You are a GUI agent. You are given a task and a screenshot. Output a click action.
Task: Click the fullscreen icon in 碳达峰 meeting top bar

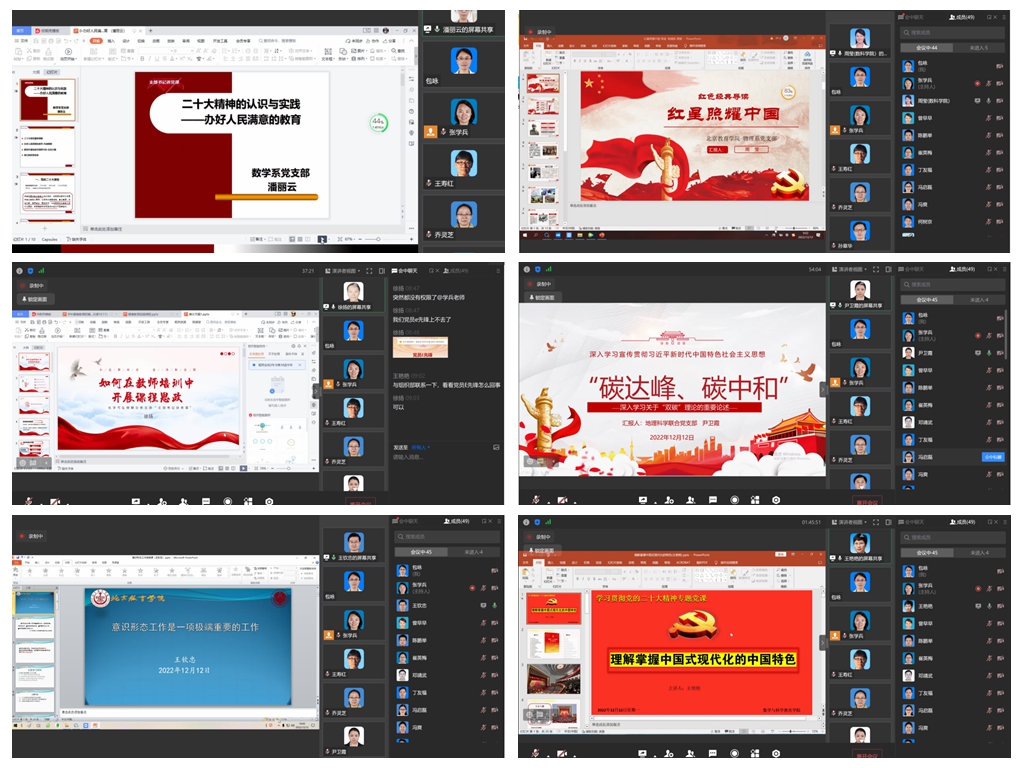click(876, 269)
